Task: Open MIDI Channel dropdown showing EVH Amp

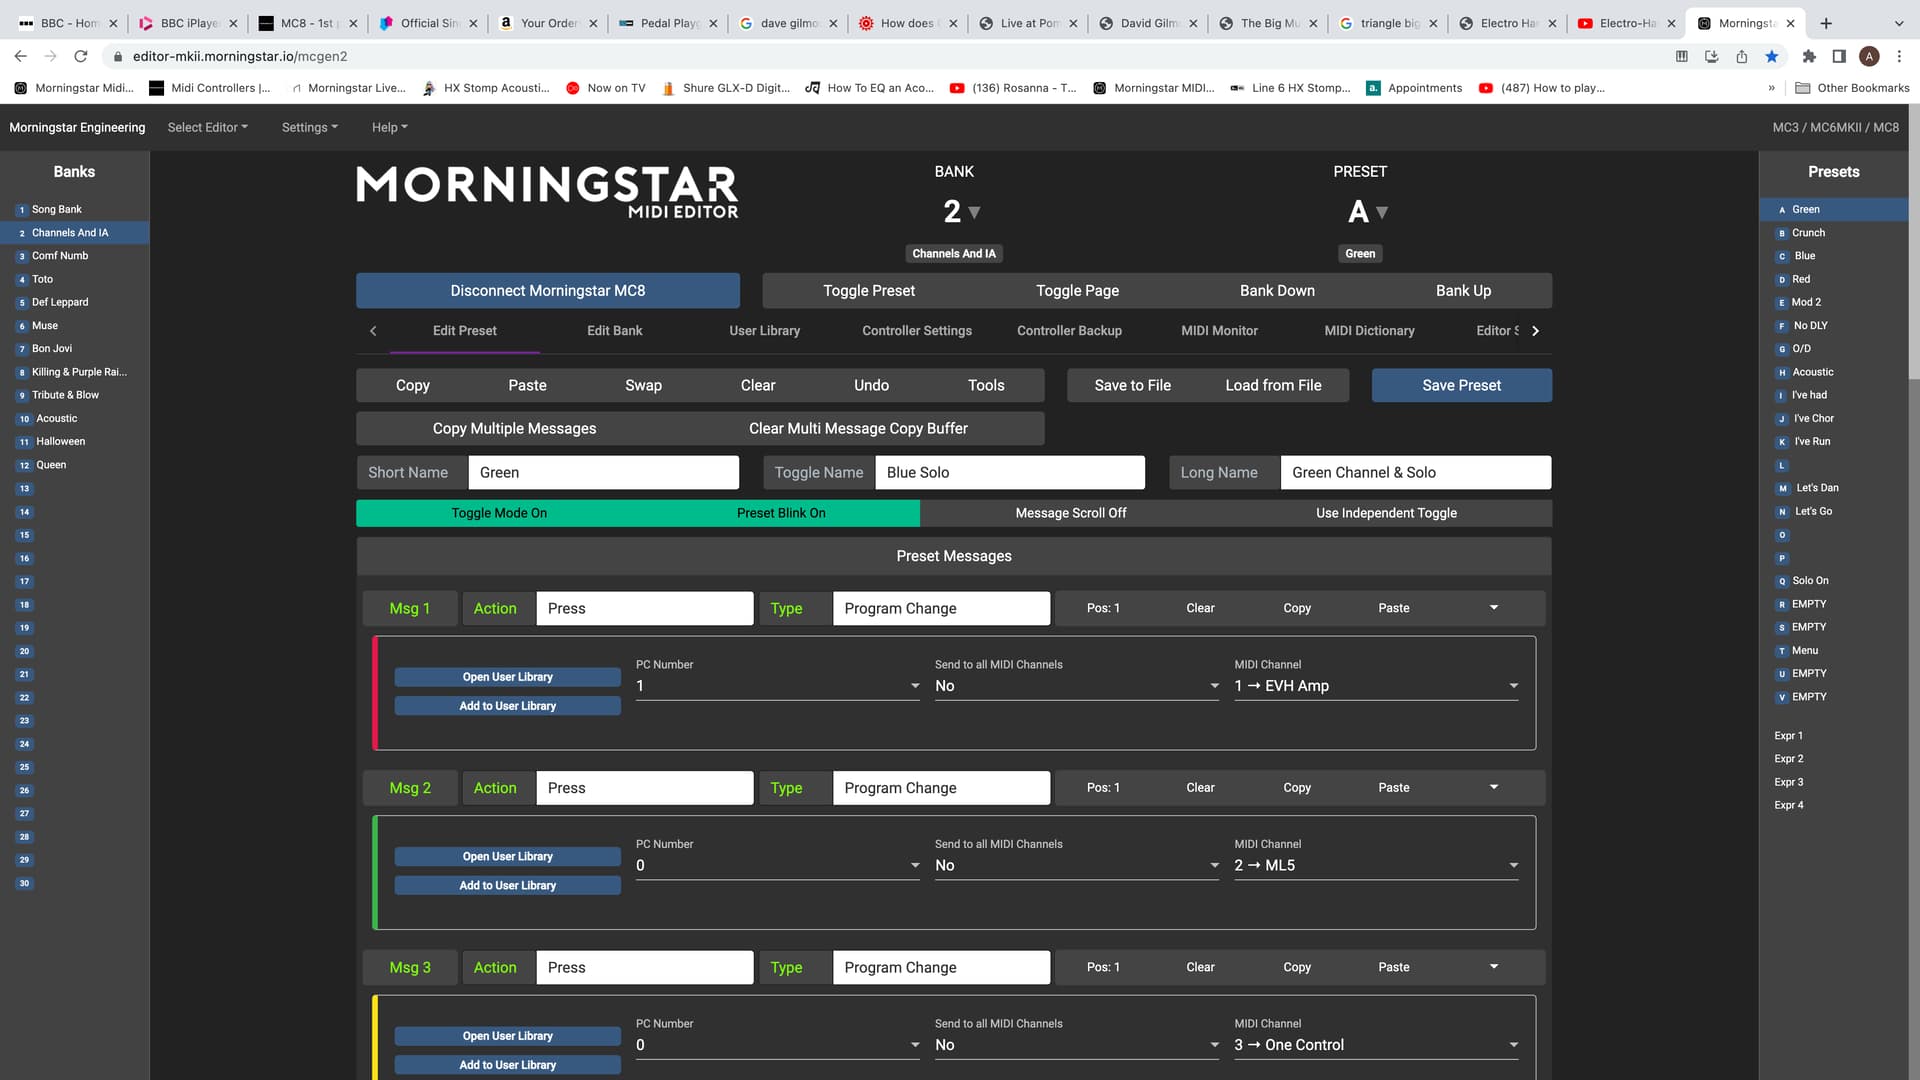Action: pyautogui.click(x=1512, y=686)
